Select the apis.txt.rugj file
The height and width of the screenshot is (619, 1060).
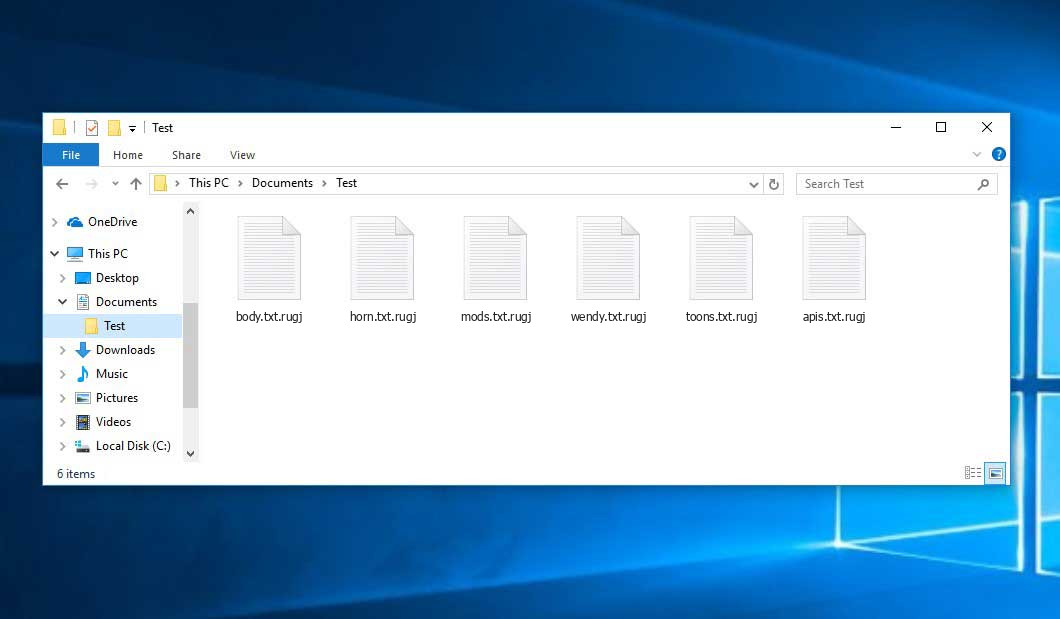click(834, 257)
